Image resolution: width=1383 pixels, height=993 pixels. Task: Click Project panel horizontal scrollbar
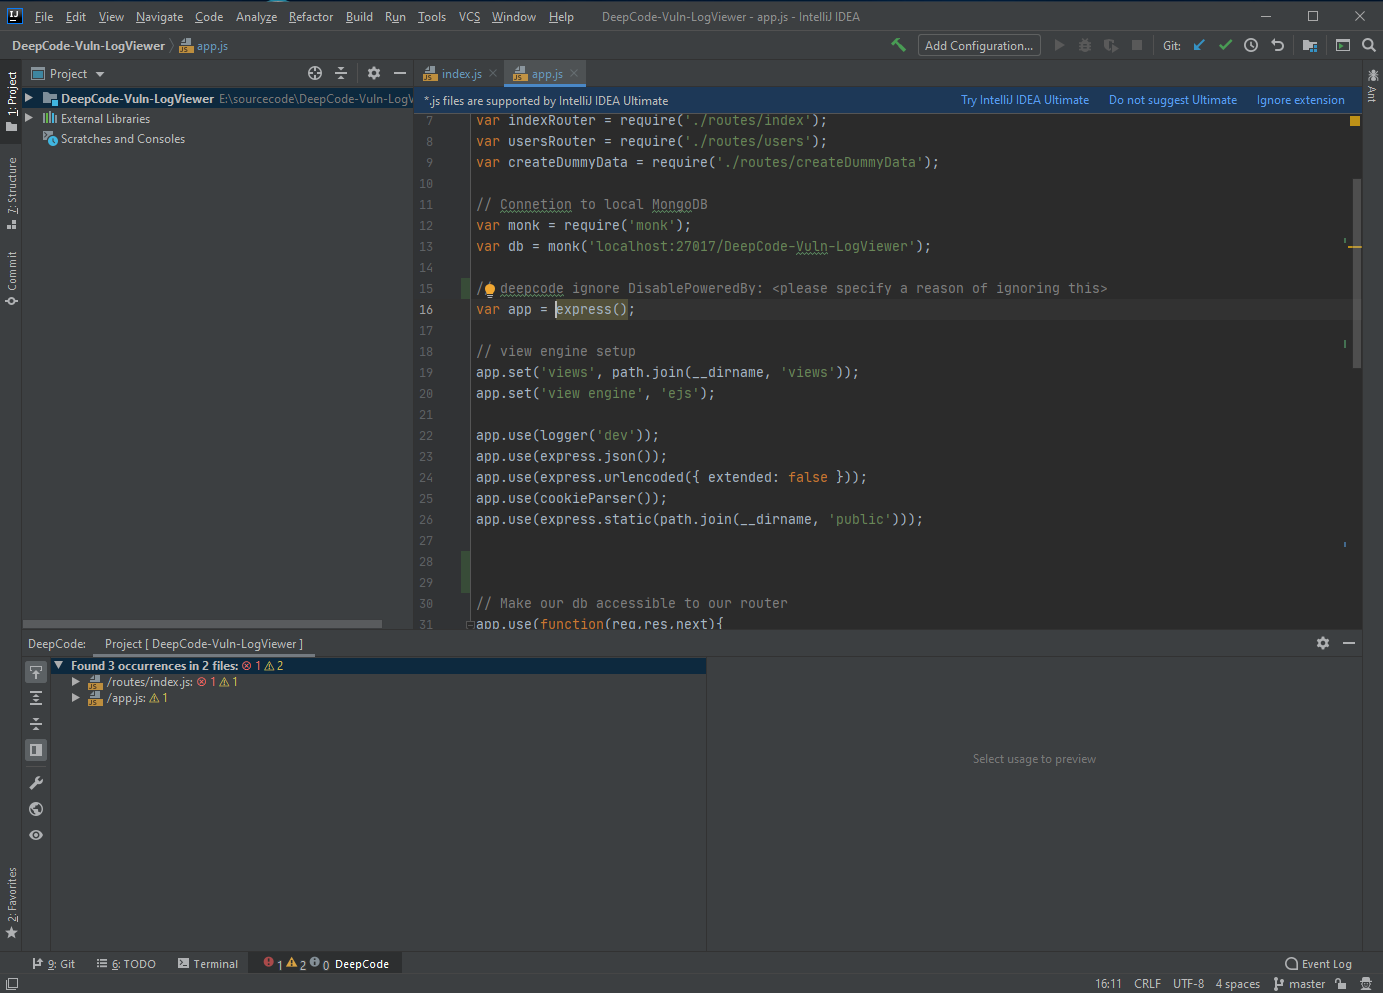(x=202, y=624)
